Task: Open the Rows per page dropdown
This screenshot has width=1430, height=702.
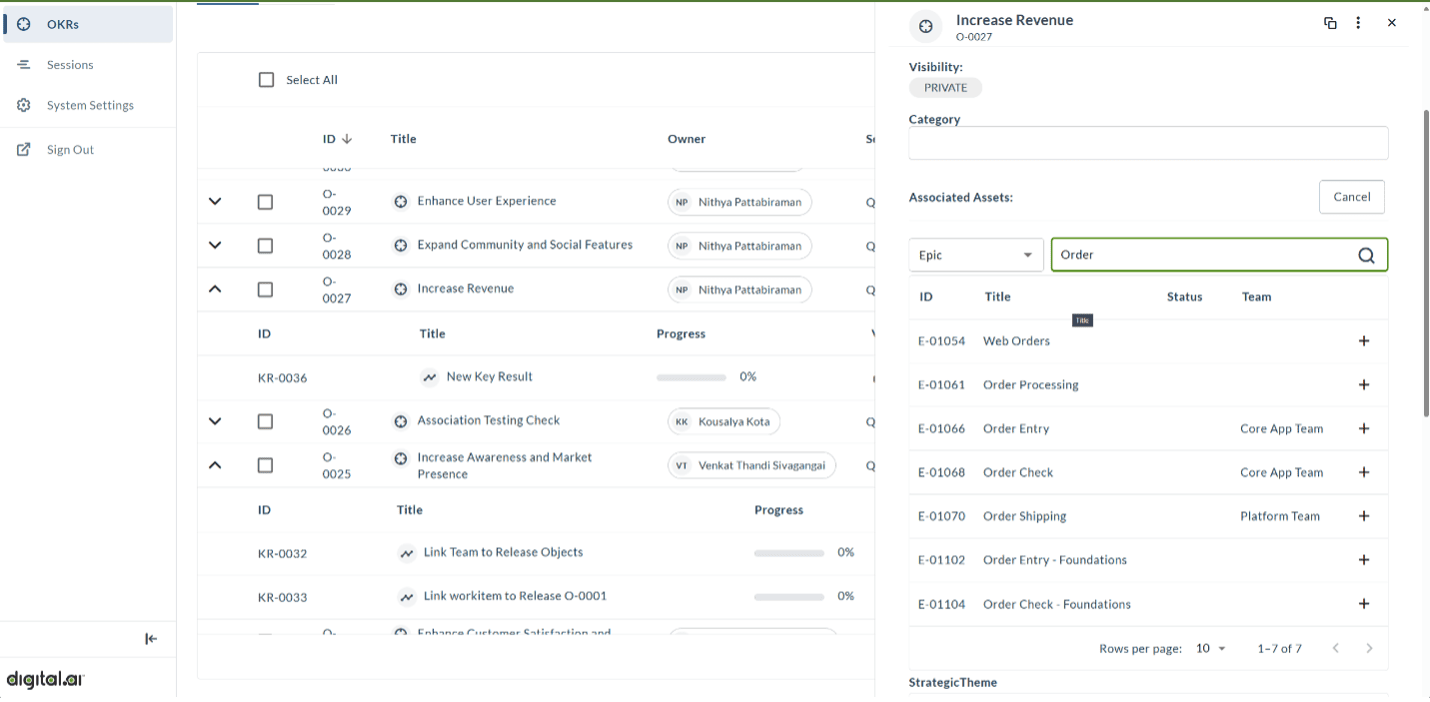Action: tap(1210, 649)
